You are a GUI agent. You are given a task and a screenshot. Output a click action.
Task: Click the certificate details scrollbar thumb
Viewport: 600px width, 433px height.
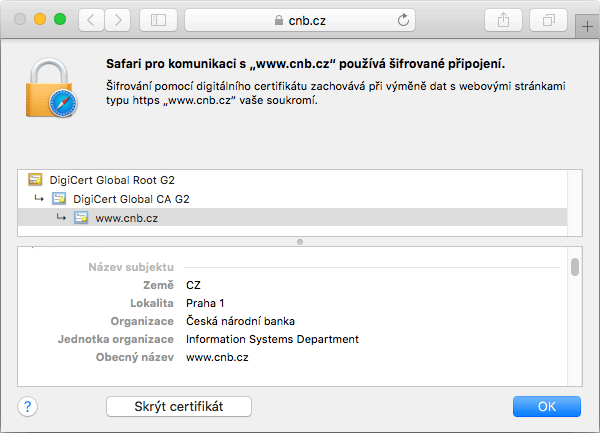tap(575, 267)
